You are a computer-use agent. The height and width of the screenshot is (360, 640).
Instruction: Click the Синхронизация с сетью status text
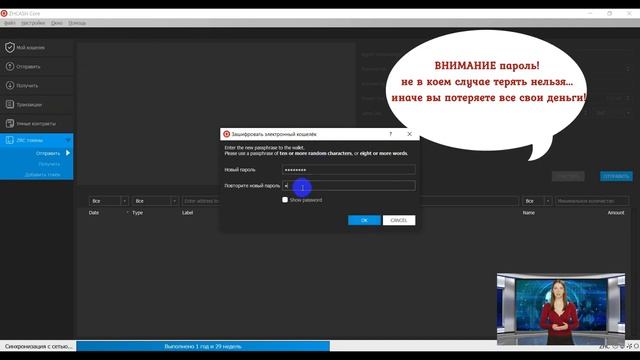point(38,346)
